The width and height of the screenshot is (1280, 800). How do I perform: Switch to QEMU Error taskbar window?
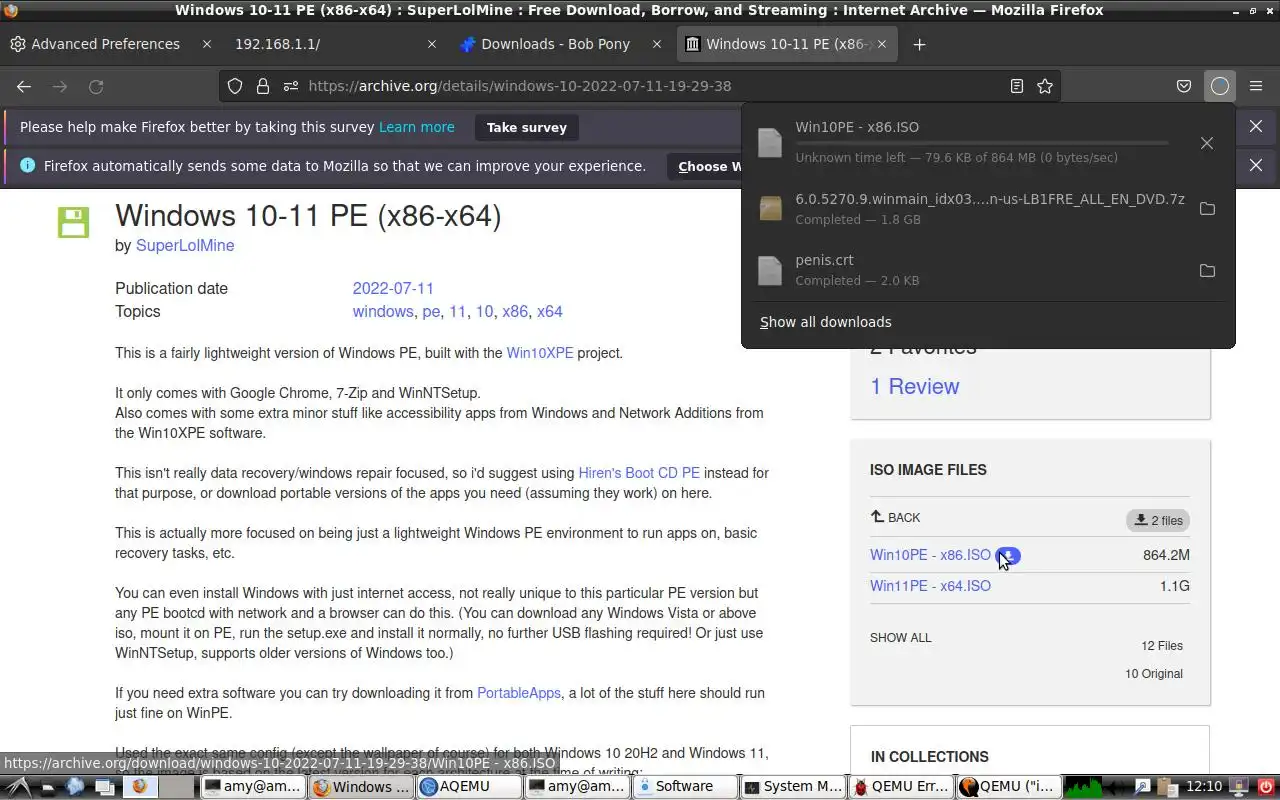click(x=901, y=786)
